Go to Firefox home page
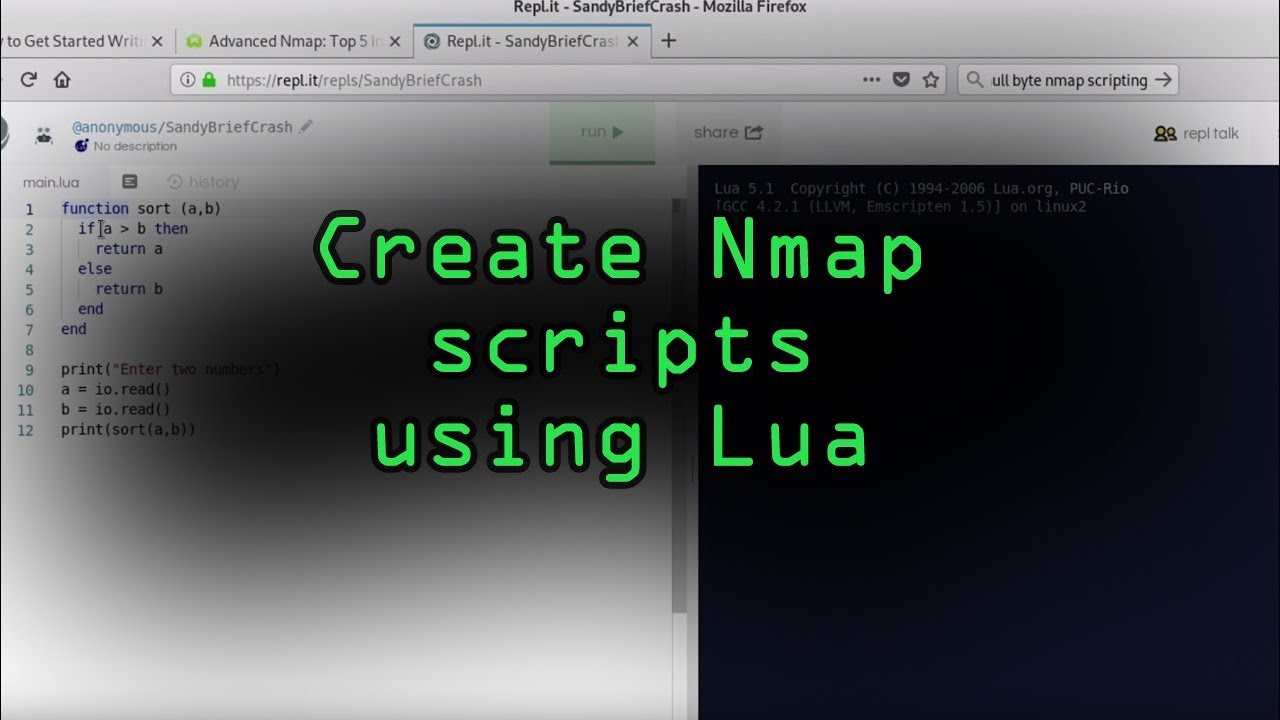This screenshot has width=1280, height=720. 62,80
